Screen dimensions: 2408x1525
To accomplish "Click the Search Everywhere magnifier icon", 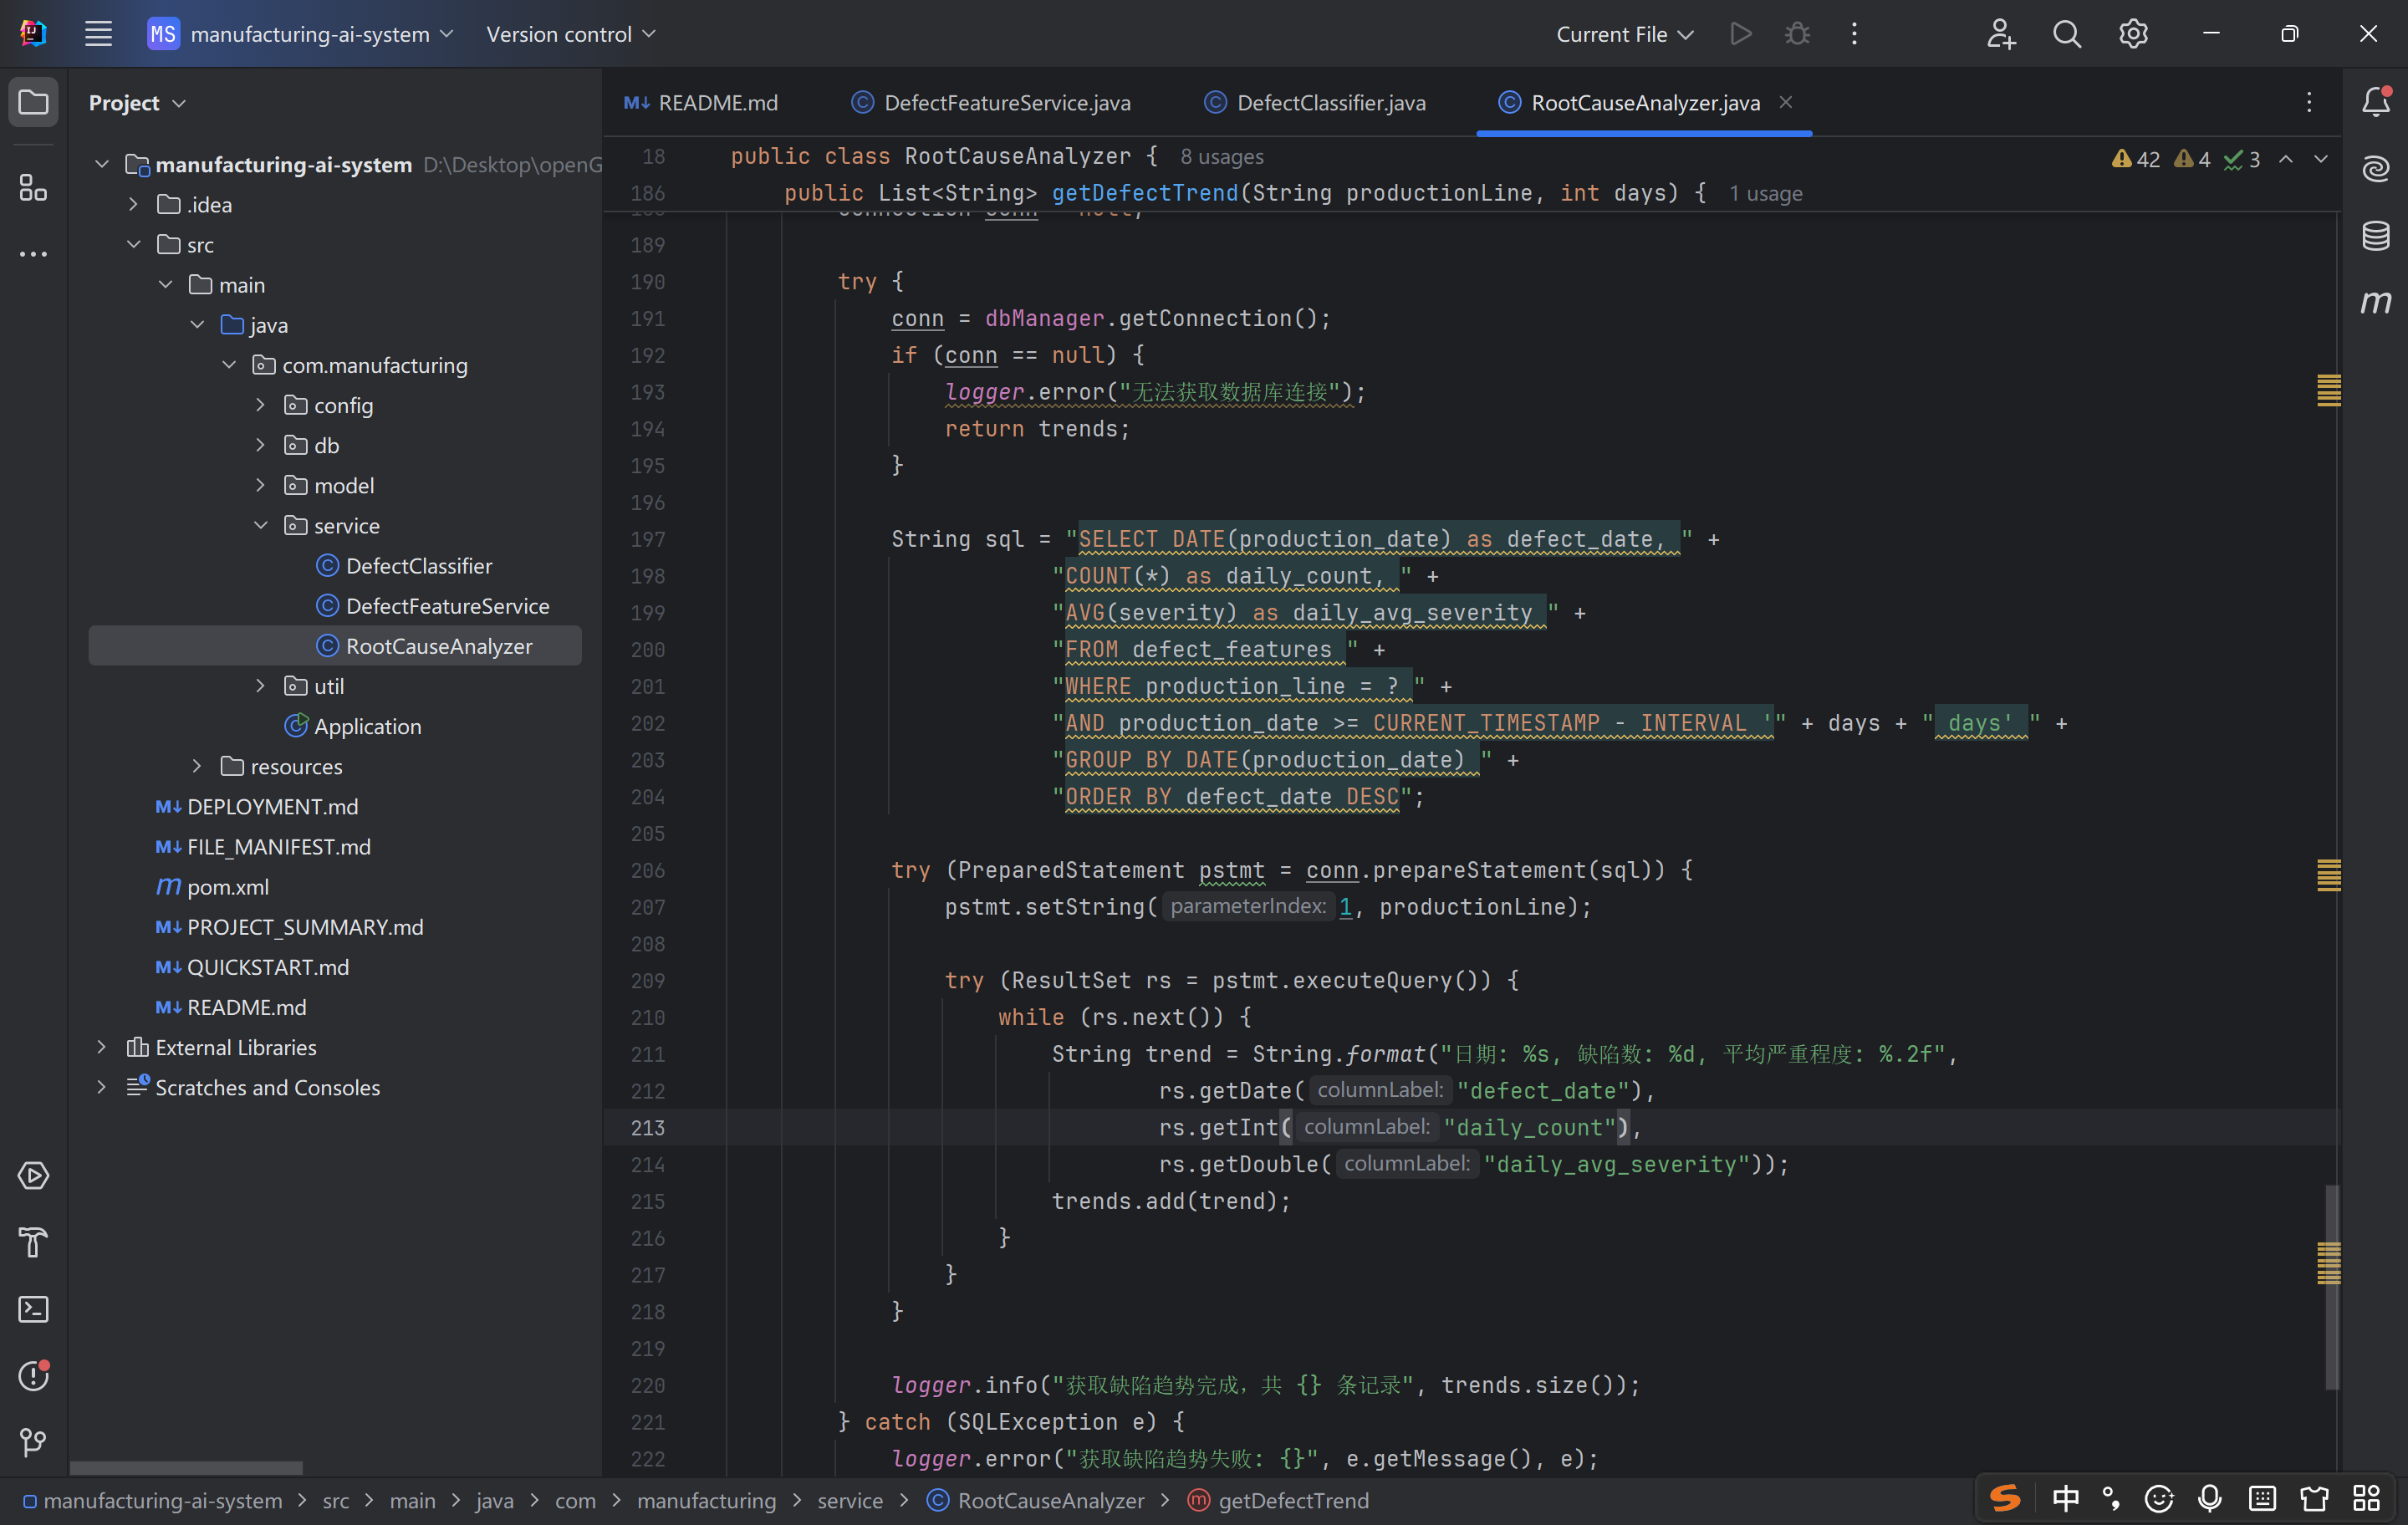I will click(2066, 34).
